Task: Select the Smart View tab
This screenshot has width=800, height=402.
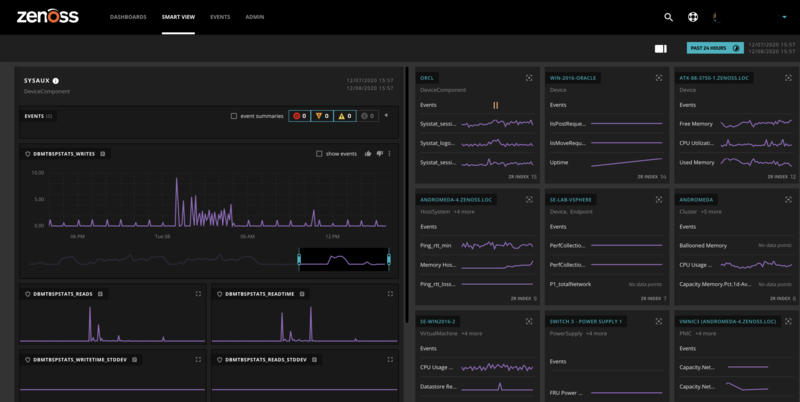Action: pyautogui.click(x=178, y=17)
